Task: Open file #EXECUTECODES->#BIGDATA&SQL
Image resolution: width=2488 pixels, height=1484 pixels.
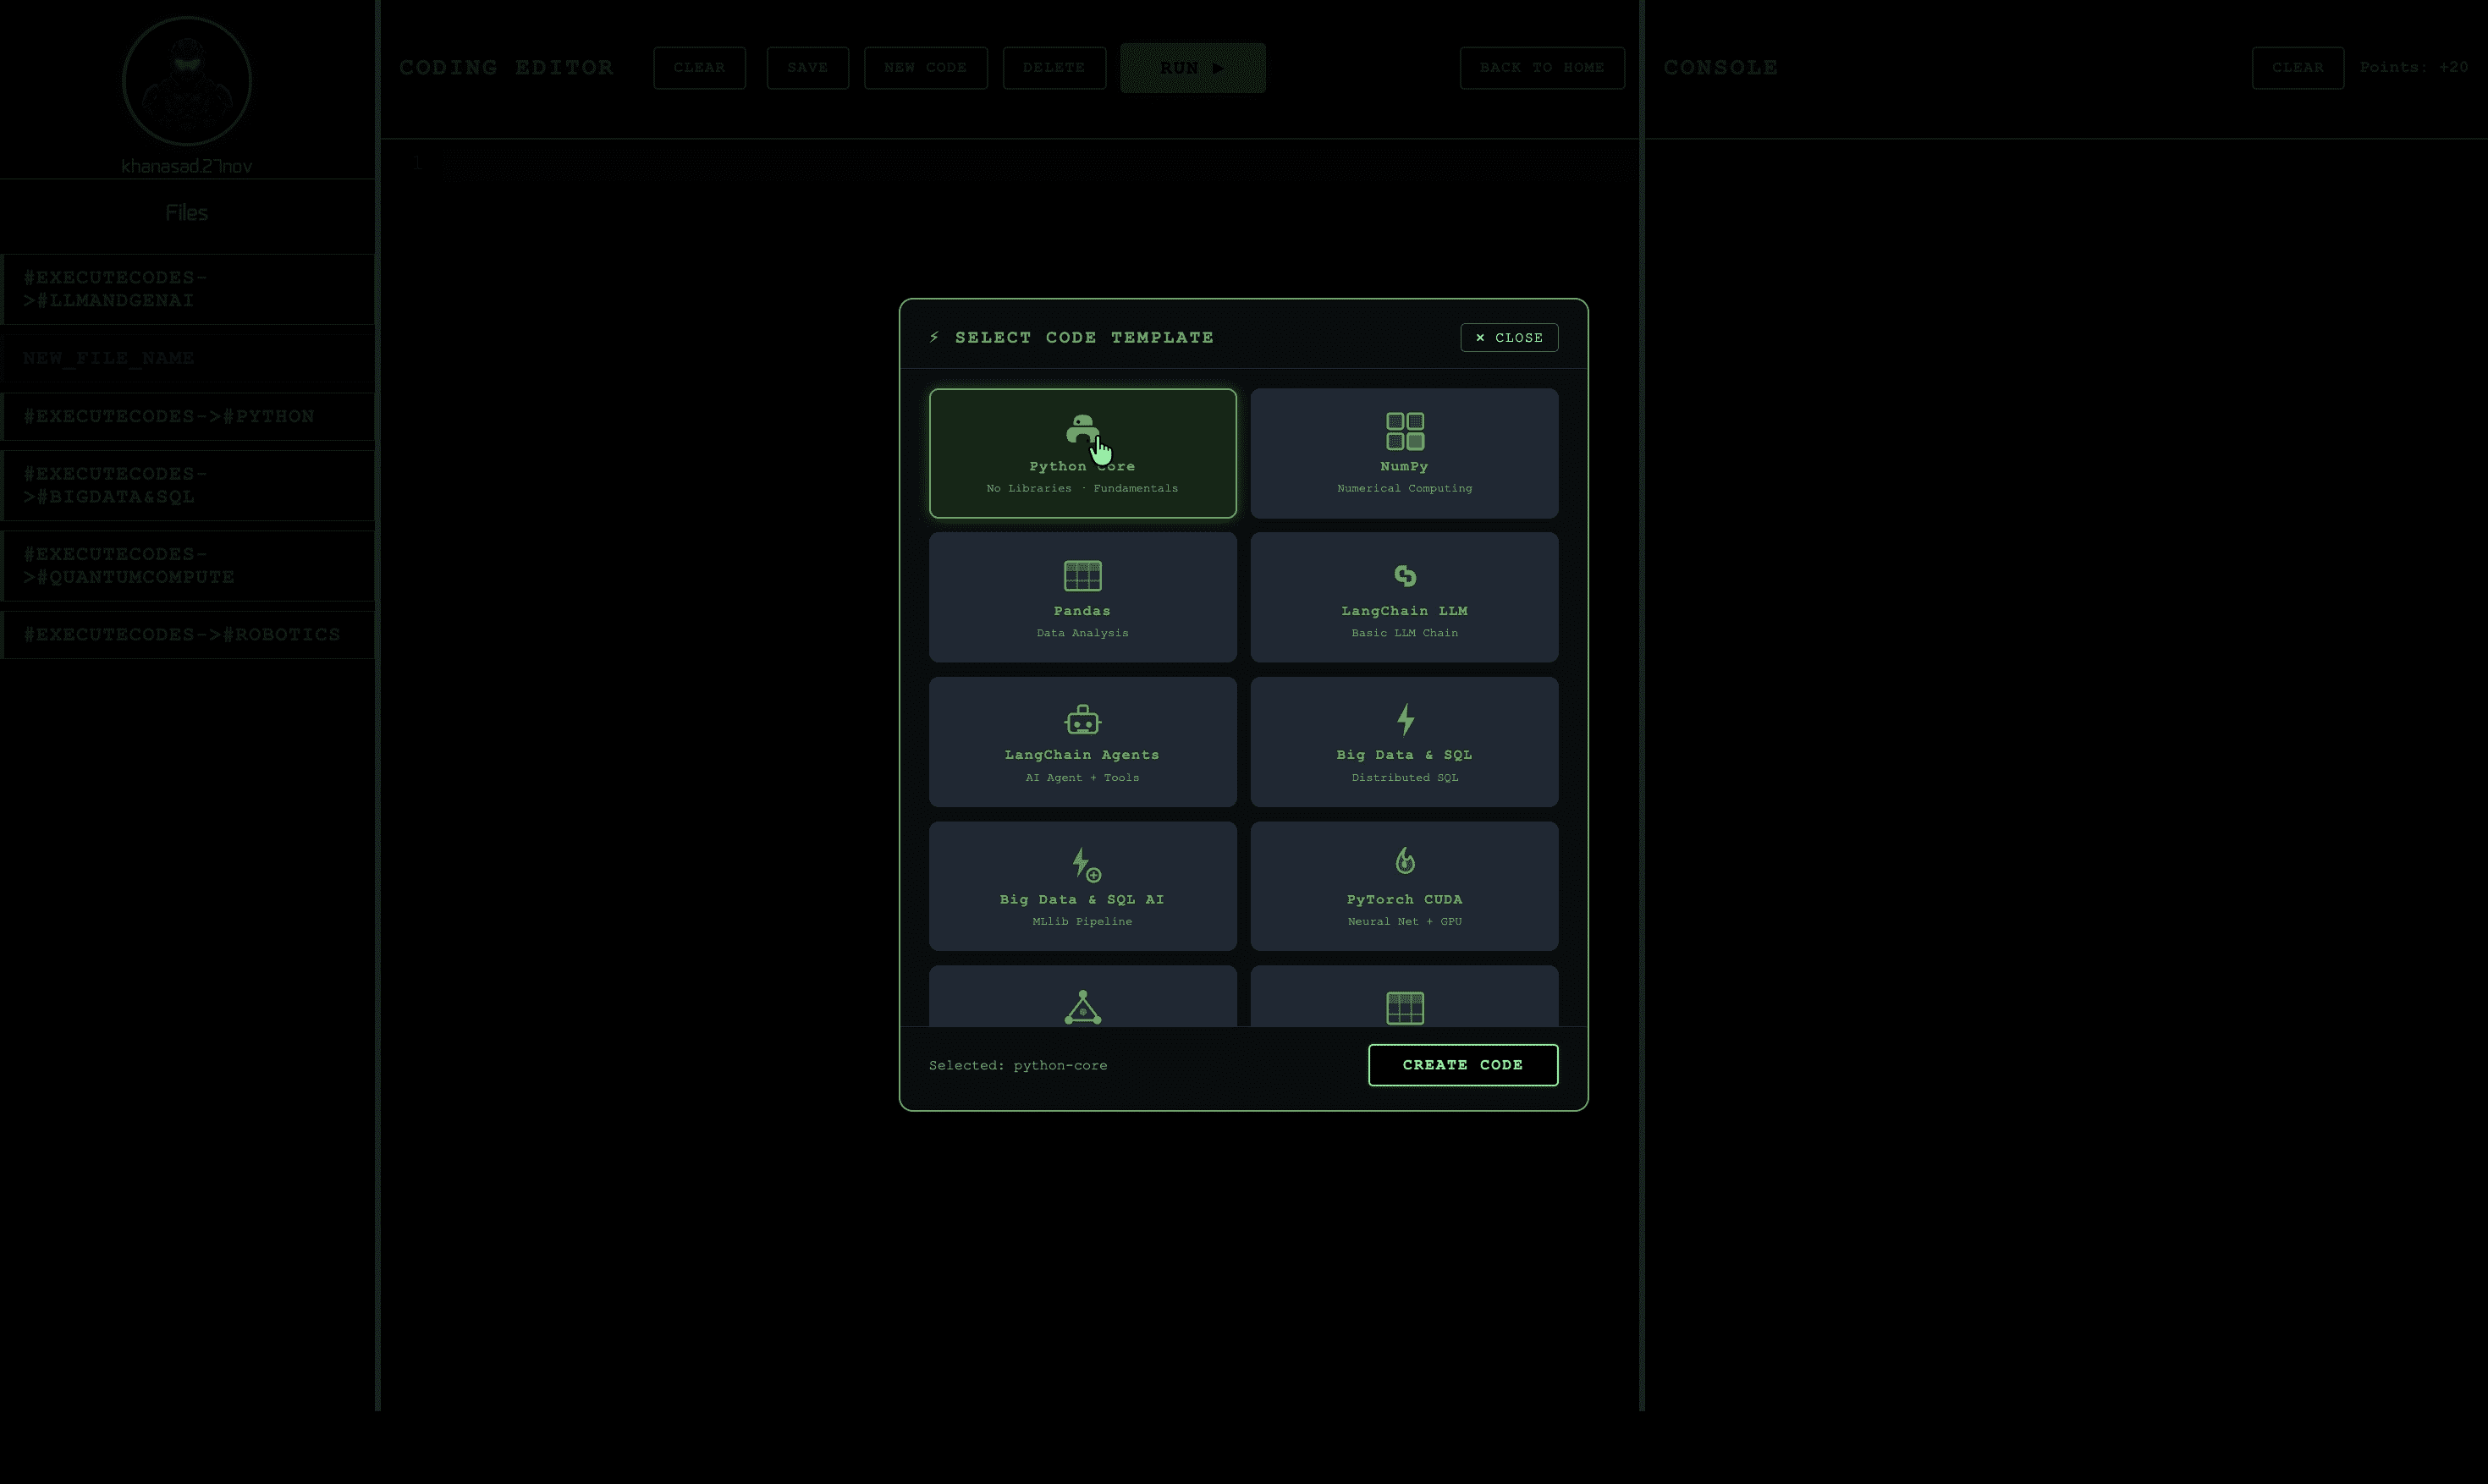Action: [x=188, y=485]
